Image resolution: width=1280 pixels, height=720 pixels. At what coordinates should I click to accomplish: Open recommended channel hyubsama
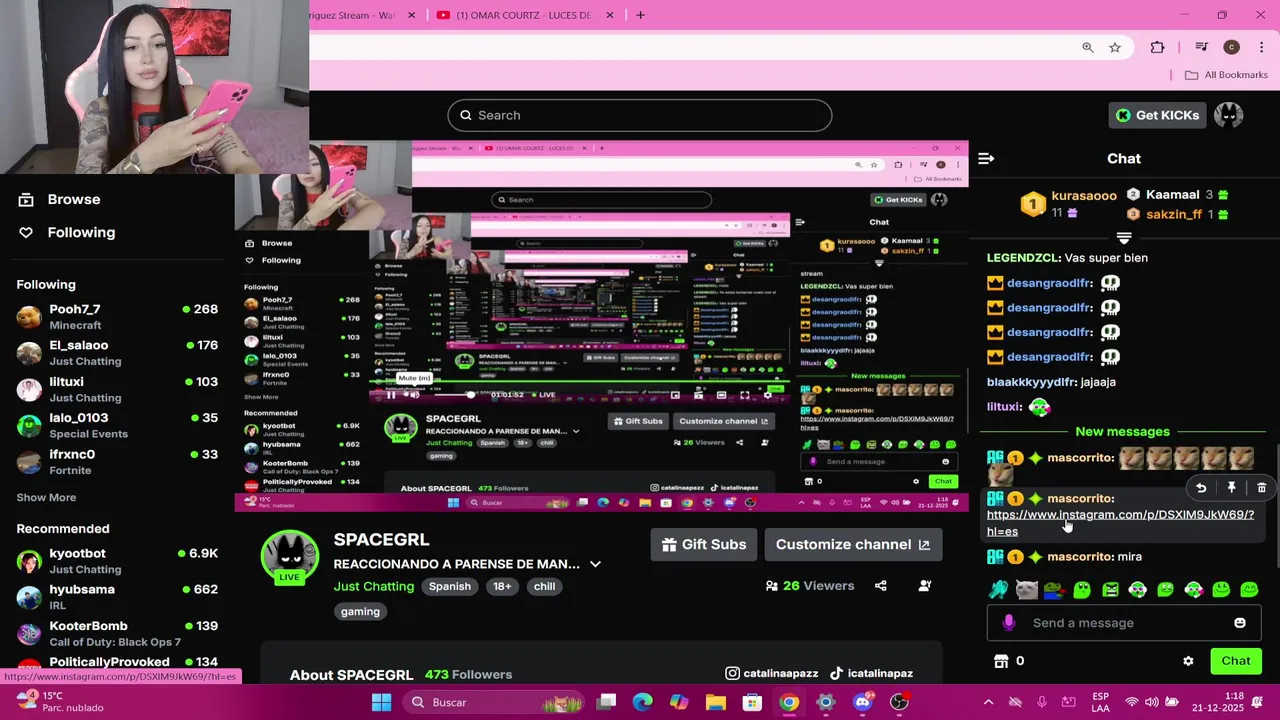(118, 597)
